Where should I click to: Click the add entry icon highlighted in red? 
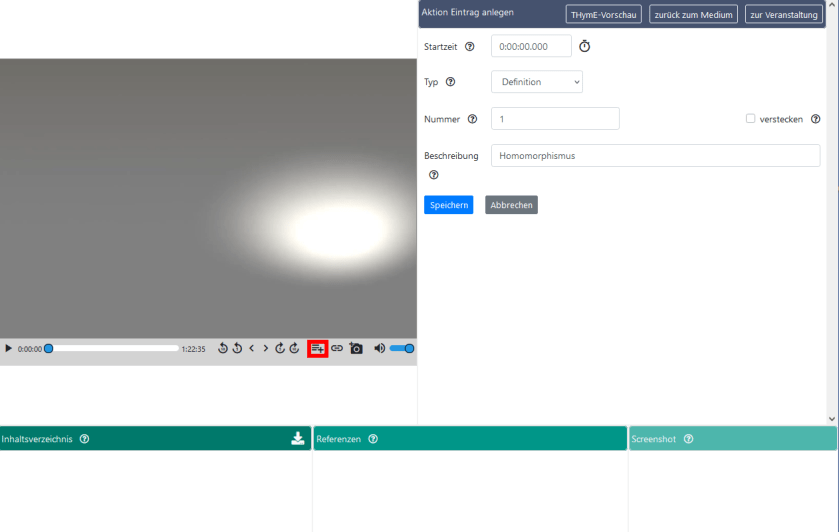coord(318,349)
